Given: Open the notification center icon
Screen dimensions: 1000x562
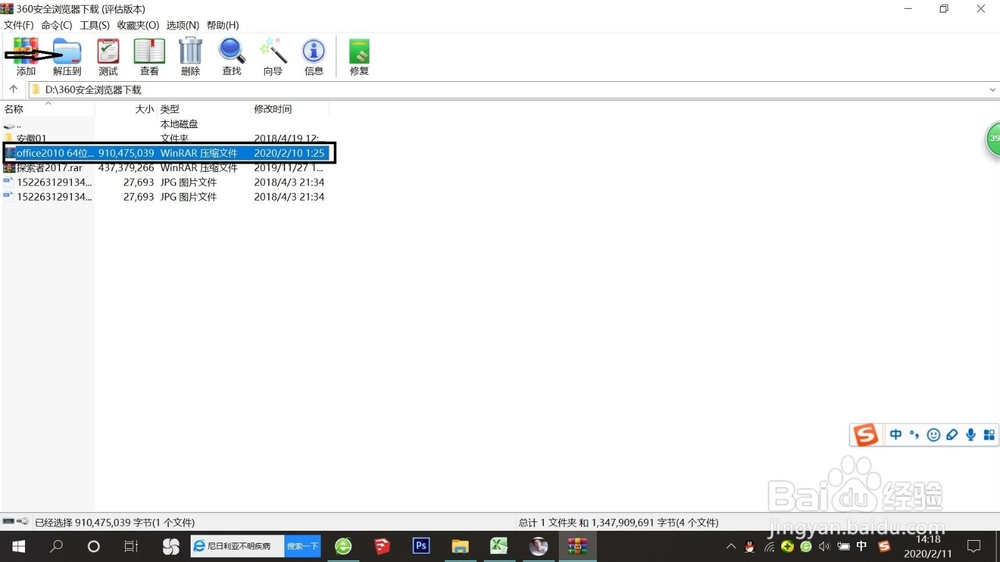Looking at the screenshot, I should click(973, 546).
